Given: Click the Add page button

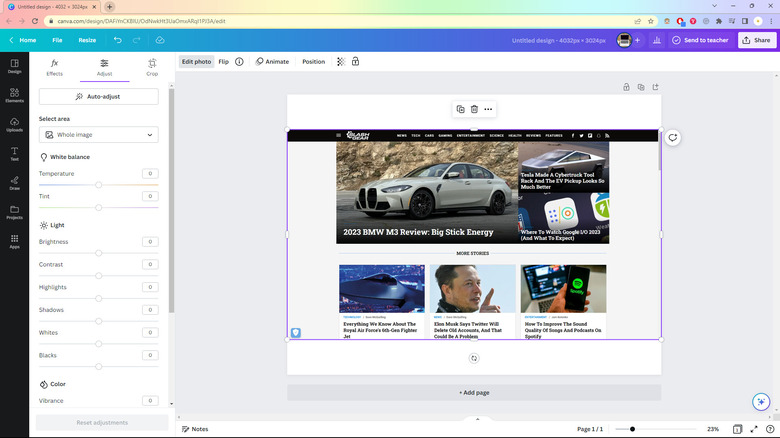Looking at the screenshot, I should [474, 392].
